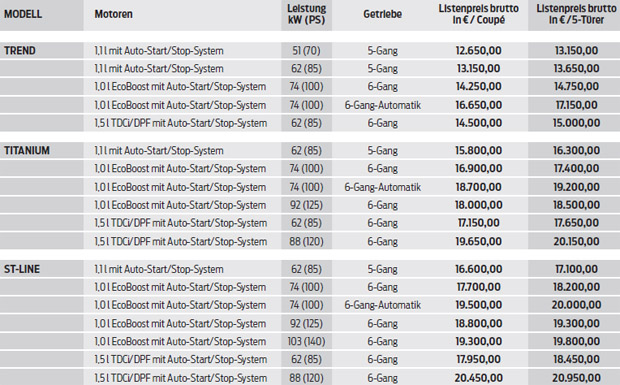Viewport: 620px width, 385px height.
Task: Click the 103 (140) power value
Action: click(x=306, y=342)
